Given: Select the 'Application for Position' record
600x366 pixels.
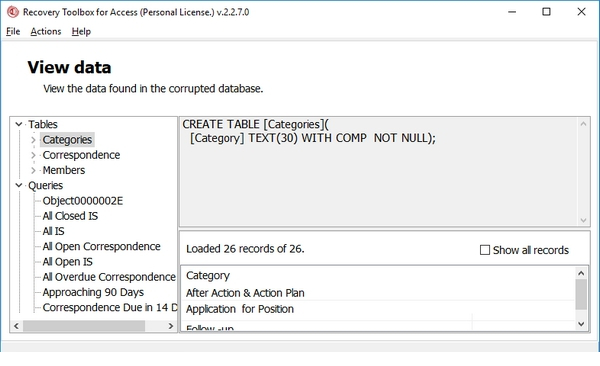Looking at the screenshot, I should (240, 309).
